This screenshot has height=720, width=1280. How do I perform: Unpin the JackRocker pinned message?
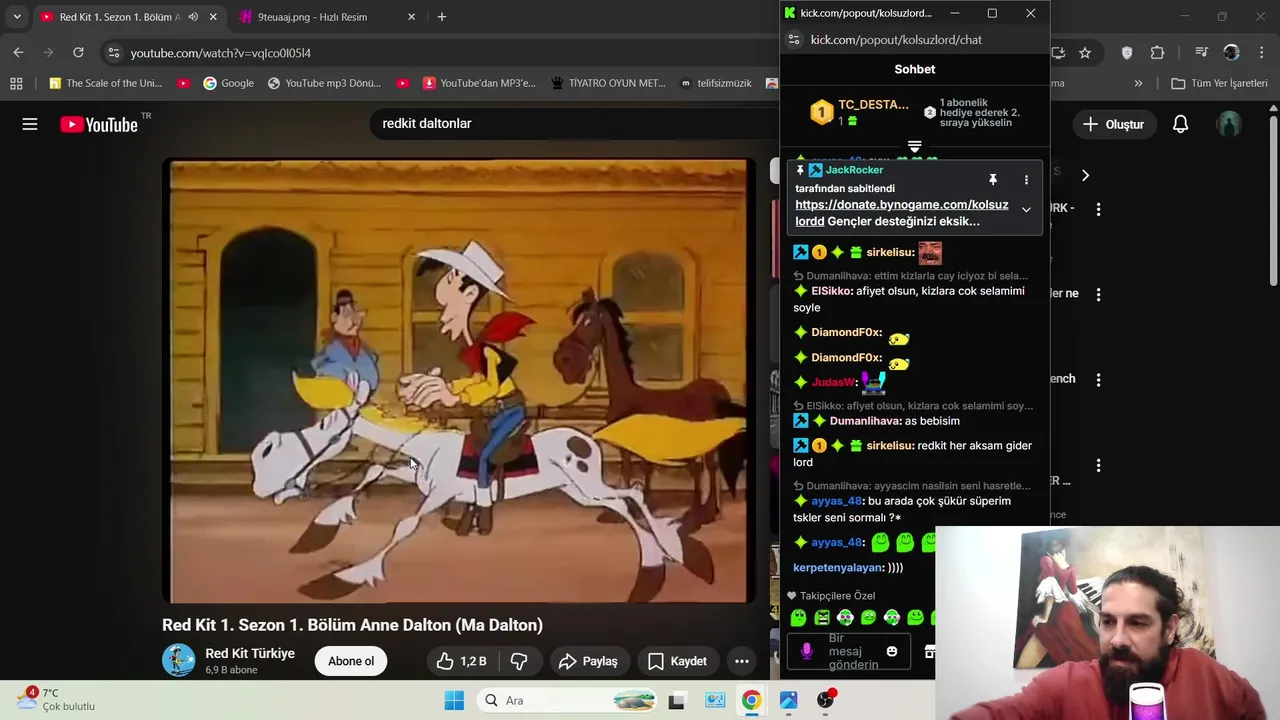[x=993, y=180]
